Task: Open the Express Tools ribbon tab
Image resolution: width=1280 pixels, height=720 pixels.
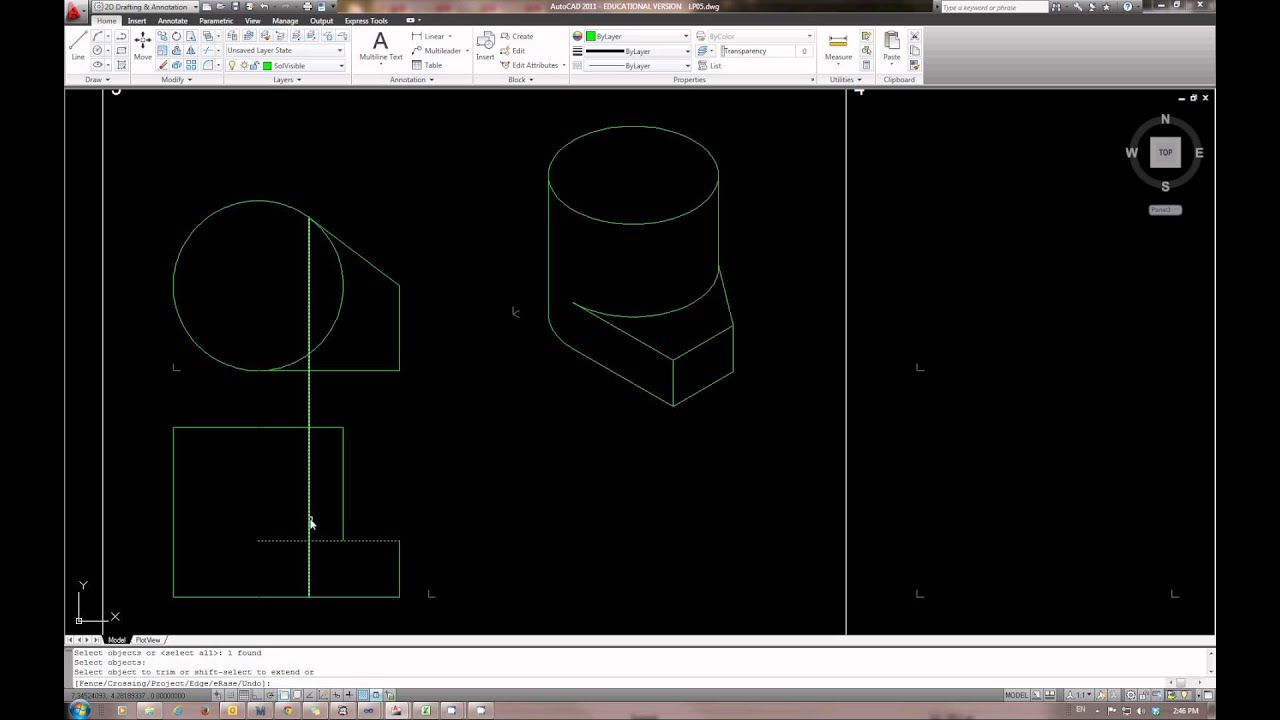Action: click(366, 21)
